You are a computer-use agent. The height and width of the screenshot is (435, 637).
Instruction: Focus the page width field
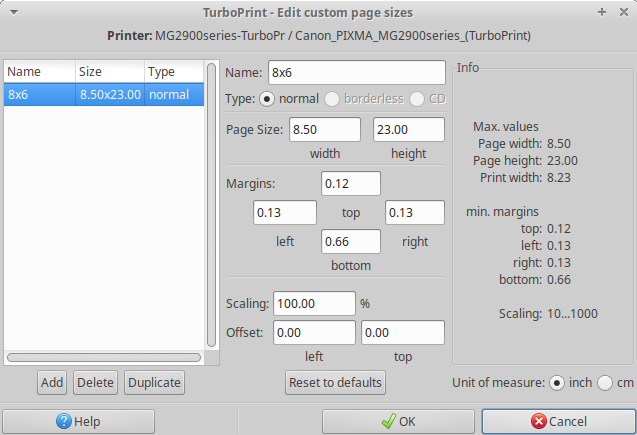[x=325, y=130]
